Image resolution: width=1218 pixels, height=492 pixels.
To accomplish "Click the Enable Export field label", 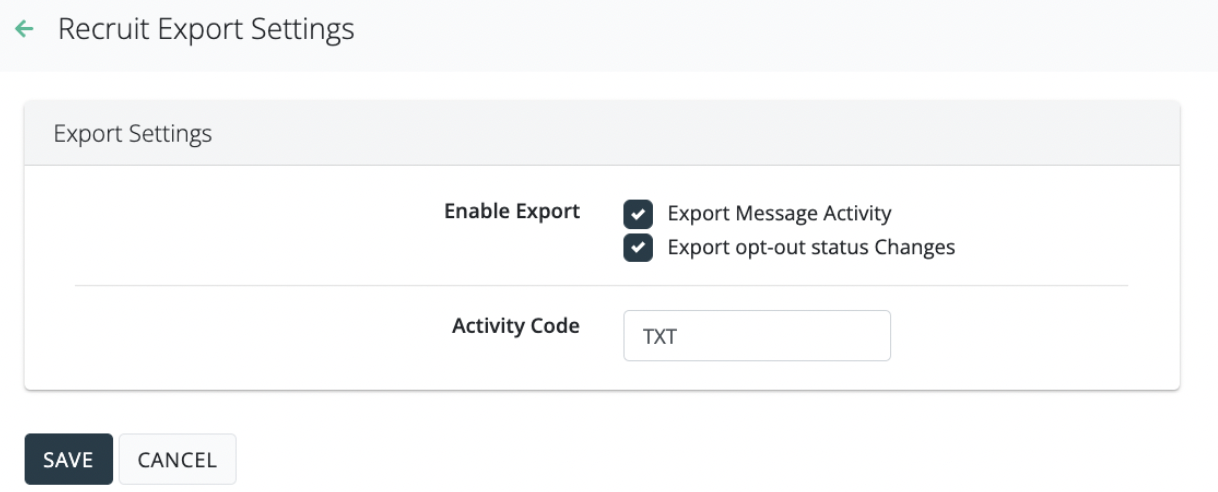I will pos(512,212).
